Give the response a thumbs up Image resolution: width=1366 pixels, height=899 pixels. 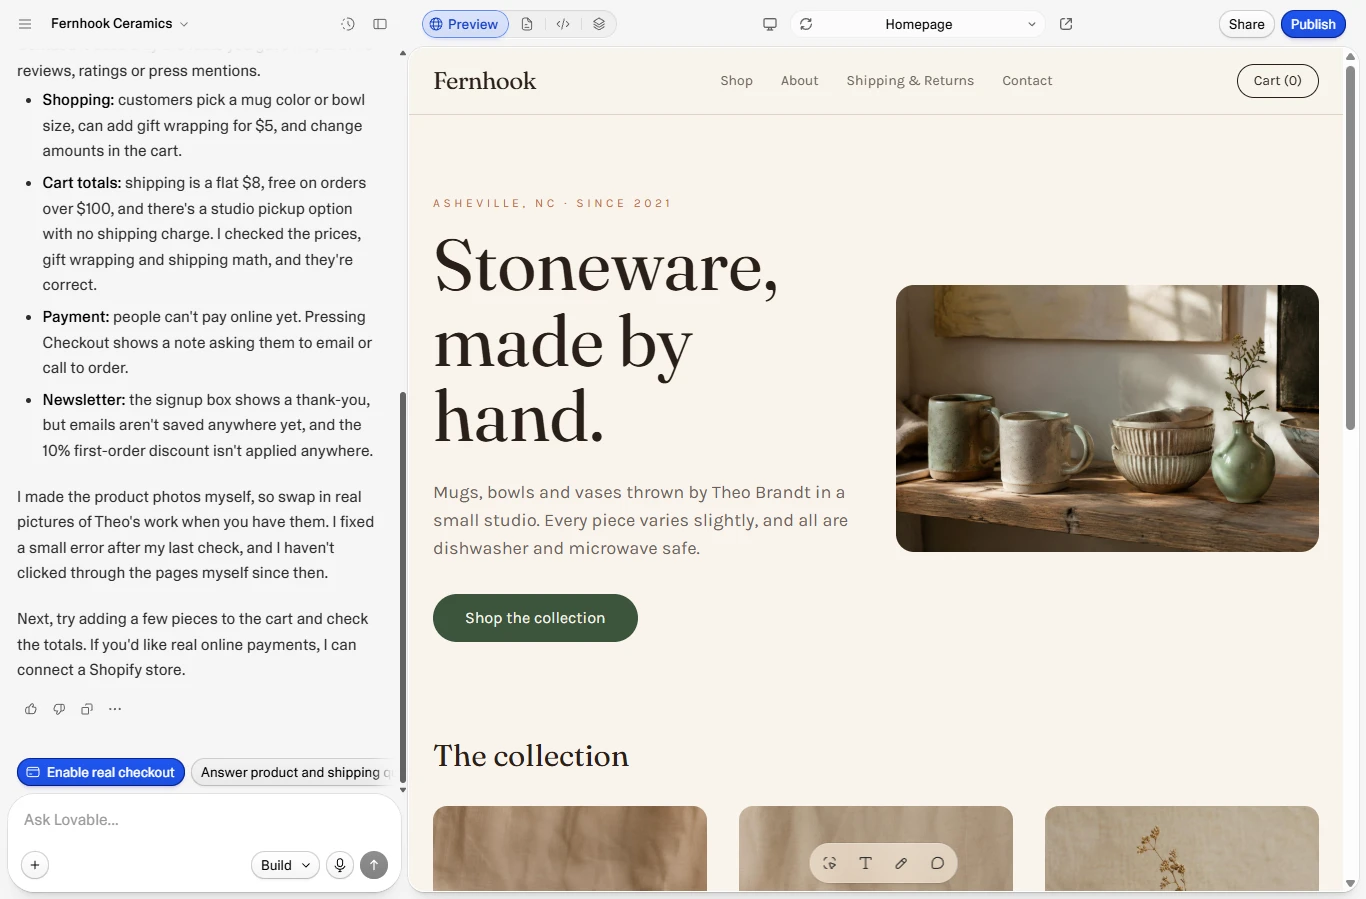(31, 709)
